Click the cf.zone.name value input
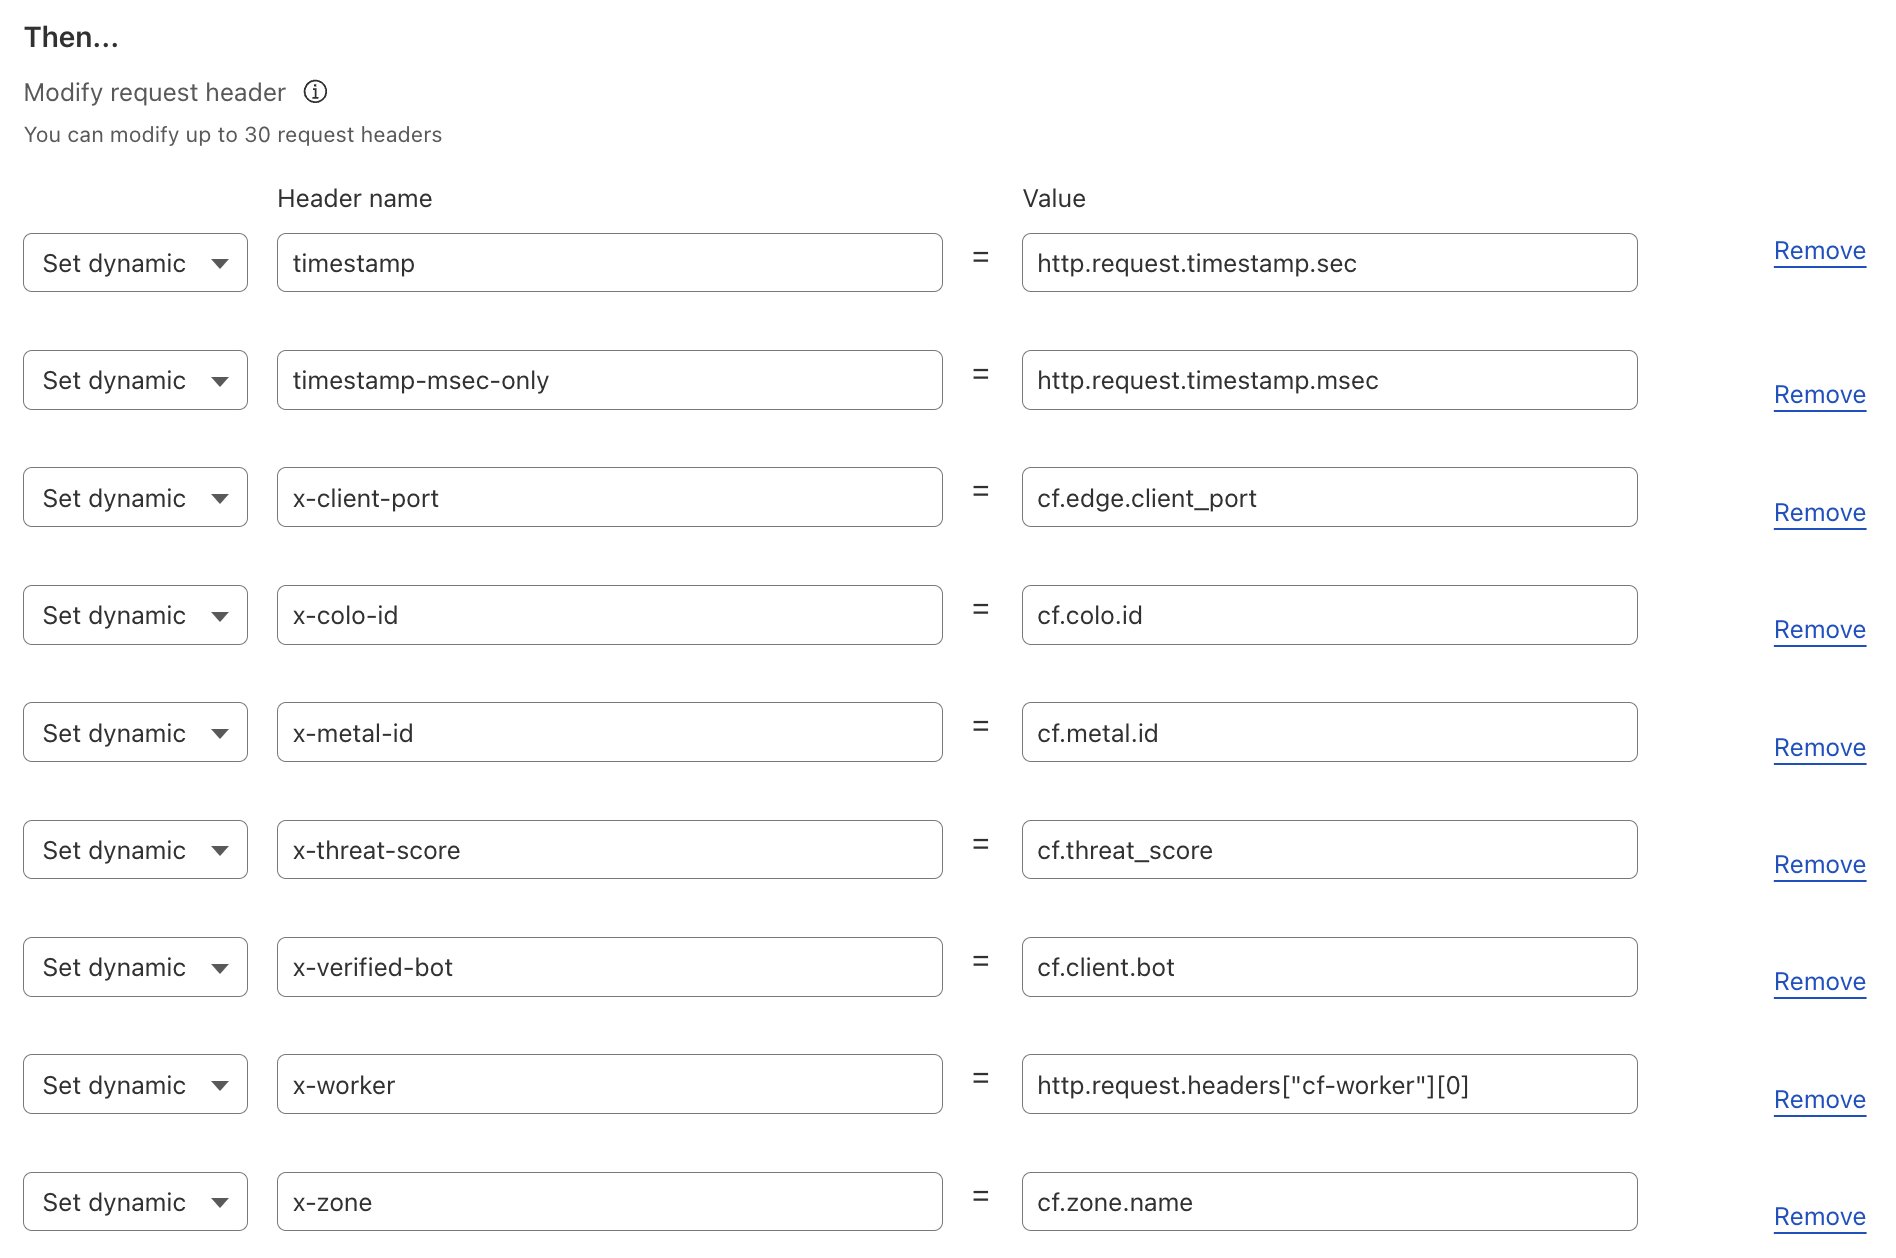The image size is (1896, 1258). tap(1329, 1202)
